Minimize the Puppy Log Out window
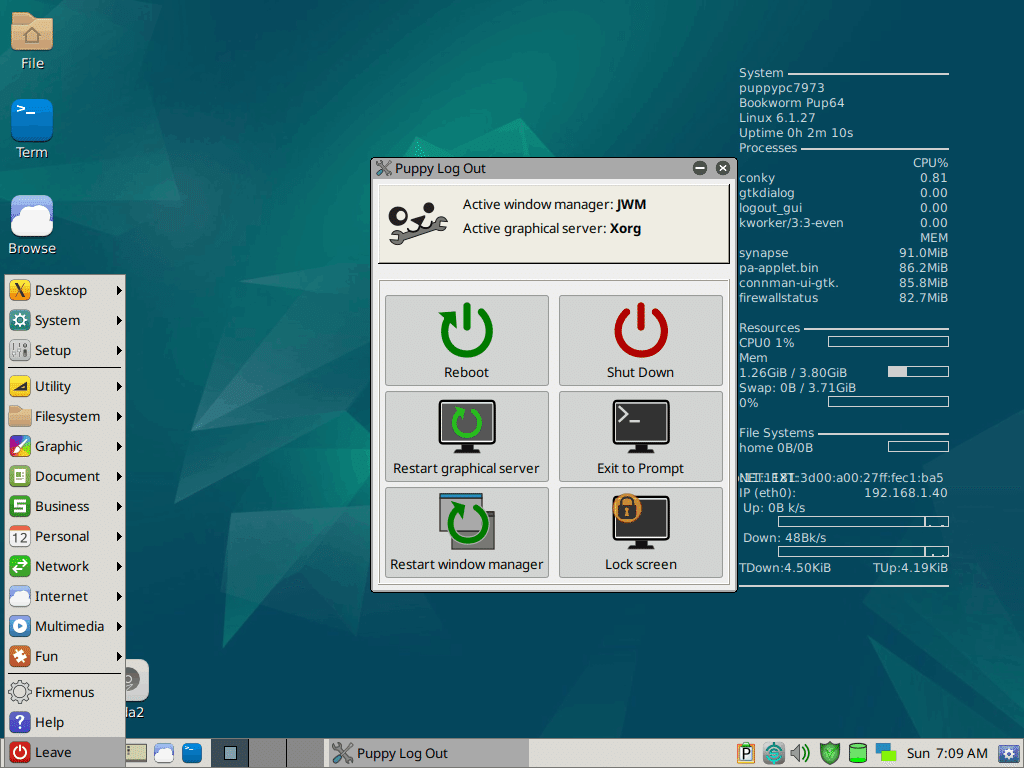This screenshot has height=768, width=1024. 700,168
